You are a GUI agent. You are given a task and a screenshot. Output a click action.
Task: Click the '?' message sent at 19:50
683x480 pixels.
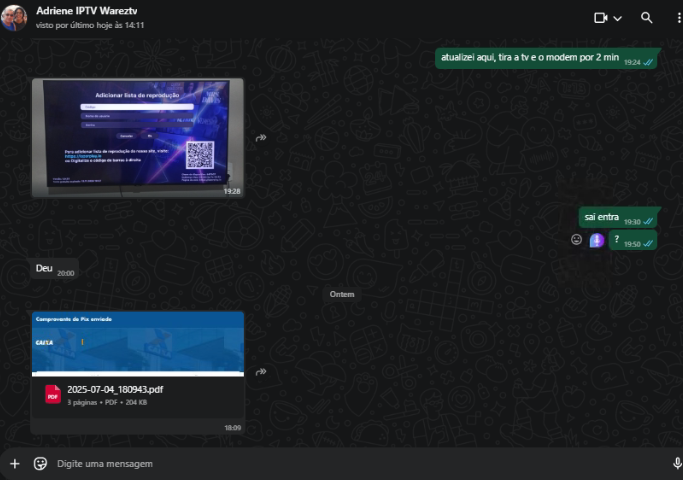point(632,240)
